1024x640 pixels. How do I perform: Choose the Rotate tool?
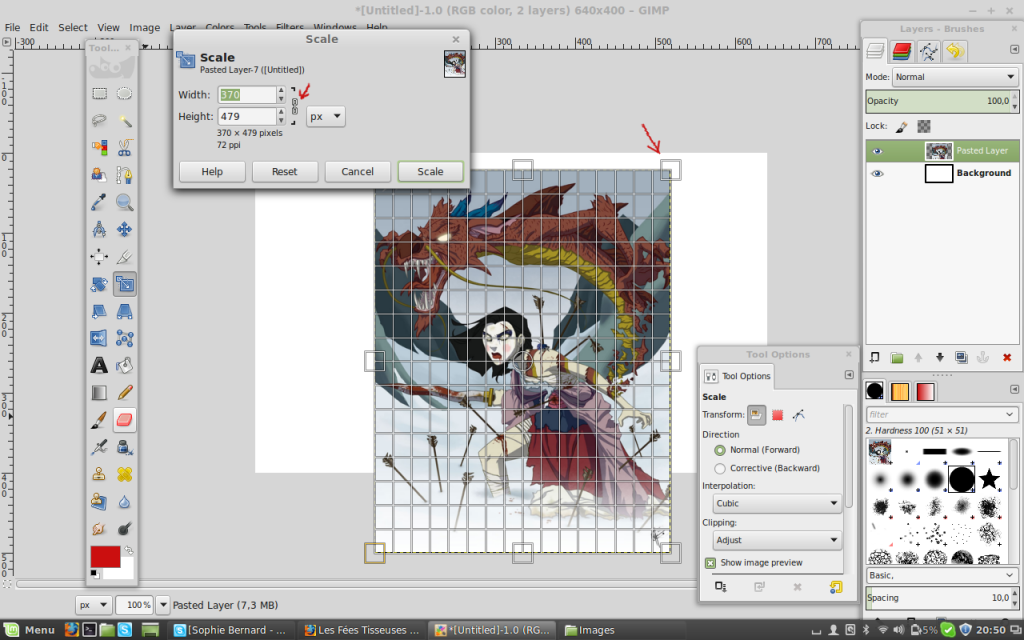pos(99,284)
